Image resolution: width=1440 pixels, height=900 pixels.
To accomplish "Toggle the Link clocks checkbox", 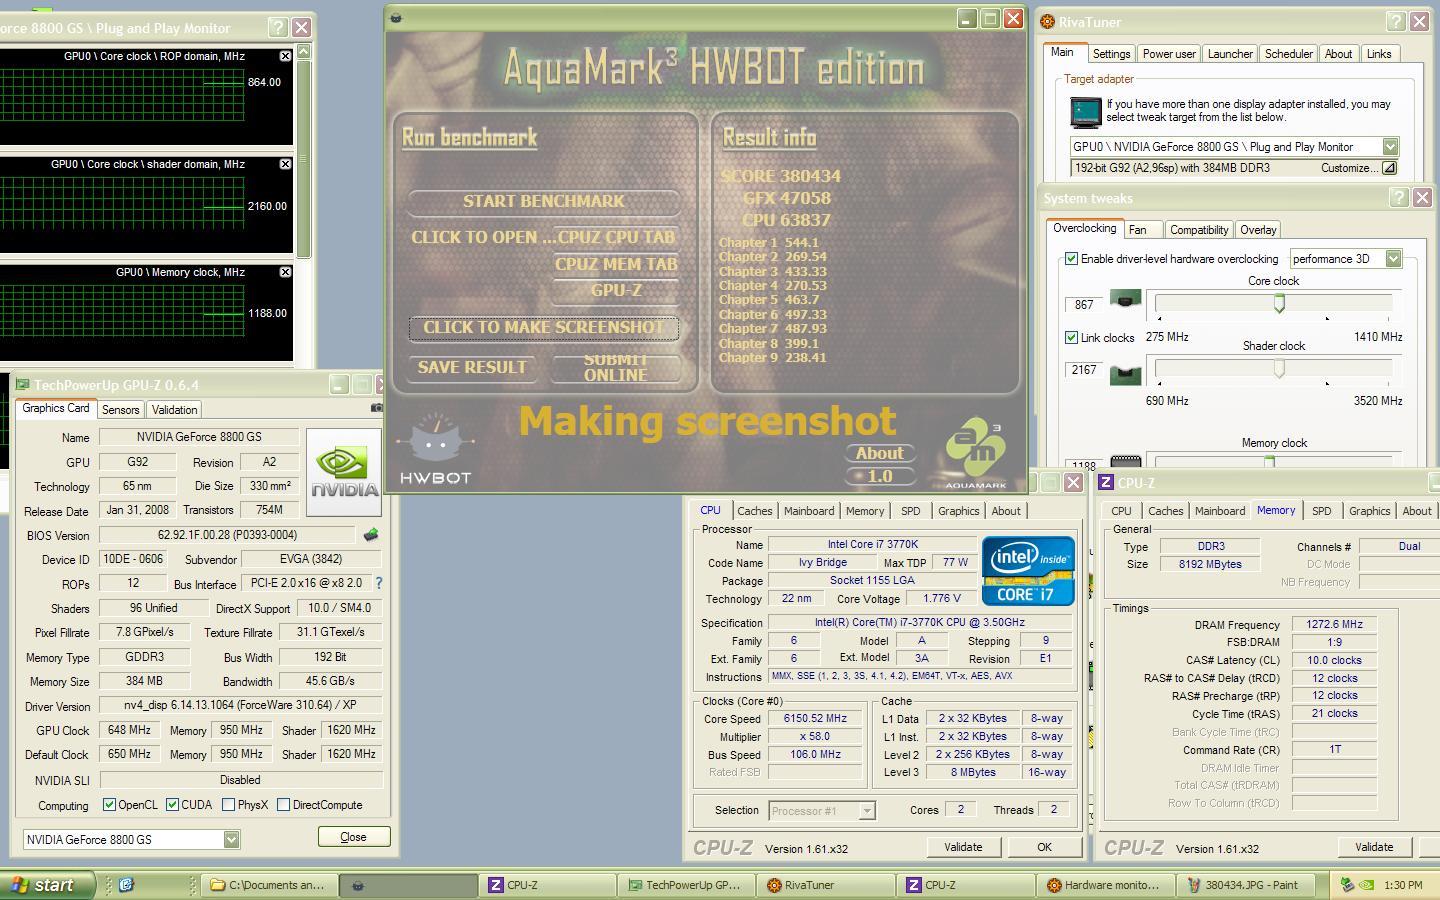I will [1071, 337].
